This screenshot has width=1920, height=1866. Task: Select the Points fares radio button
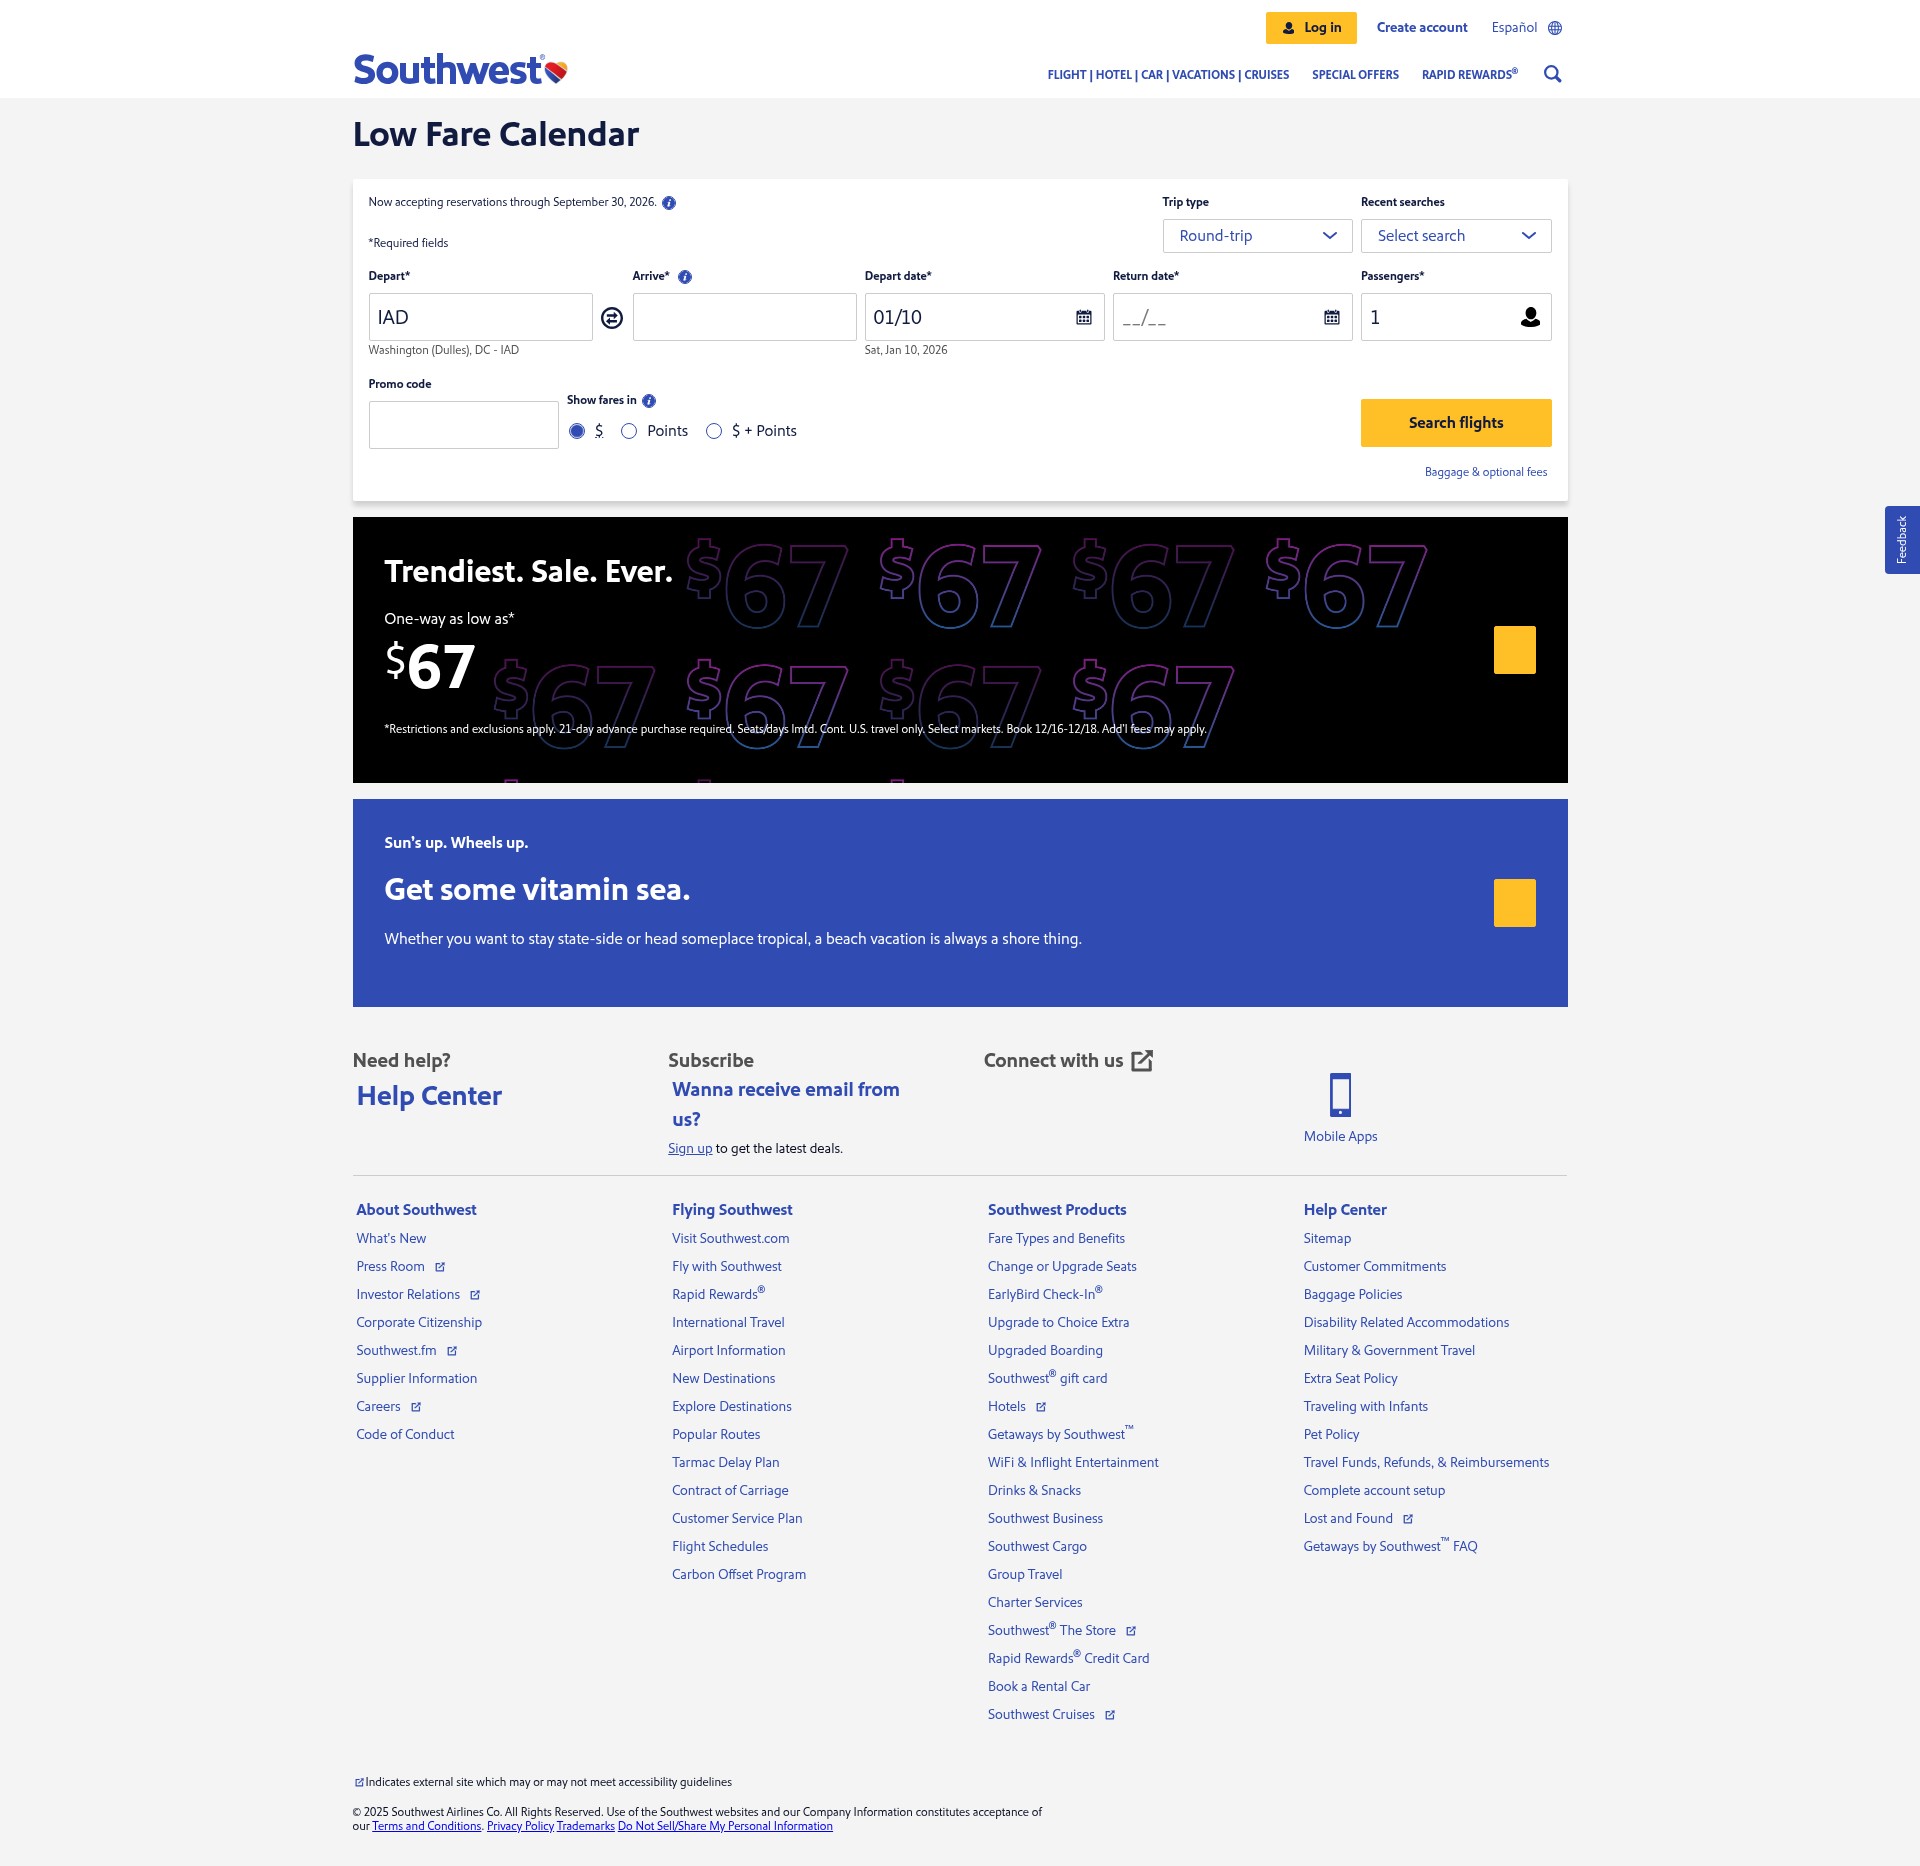point(629,431)
